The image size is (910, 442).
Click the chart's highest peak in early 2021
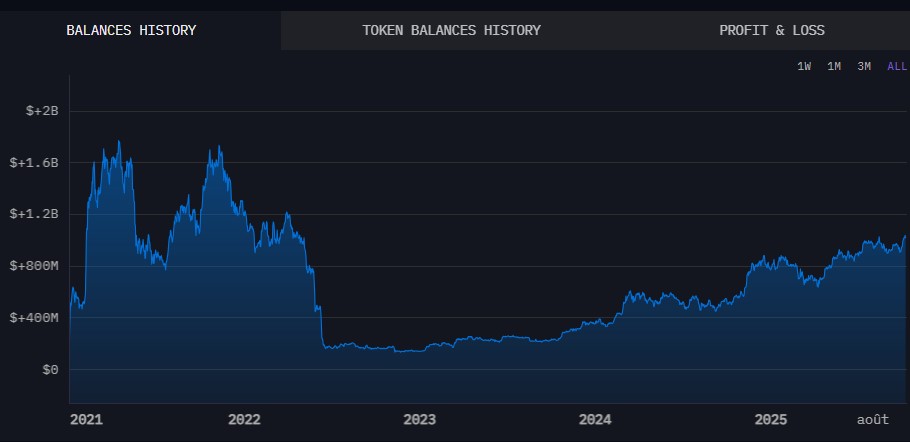point(119,142)
